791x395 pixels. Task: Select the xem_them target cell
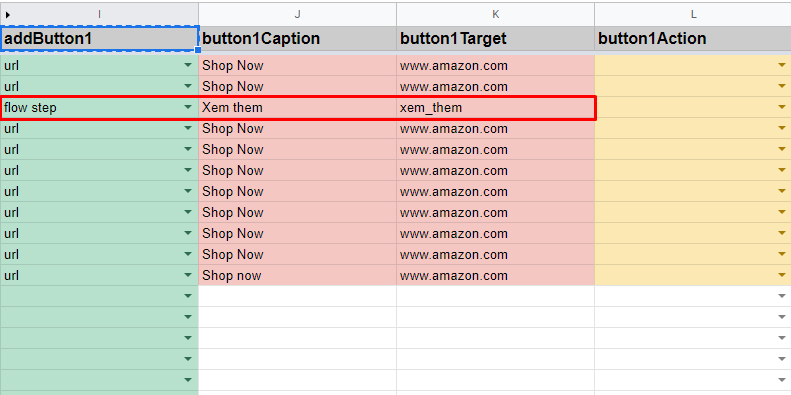495,107
